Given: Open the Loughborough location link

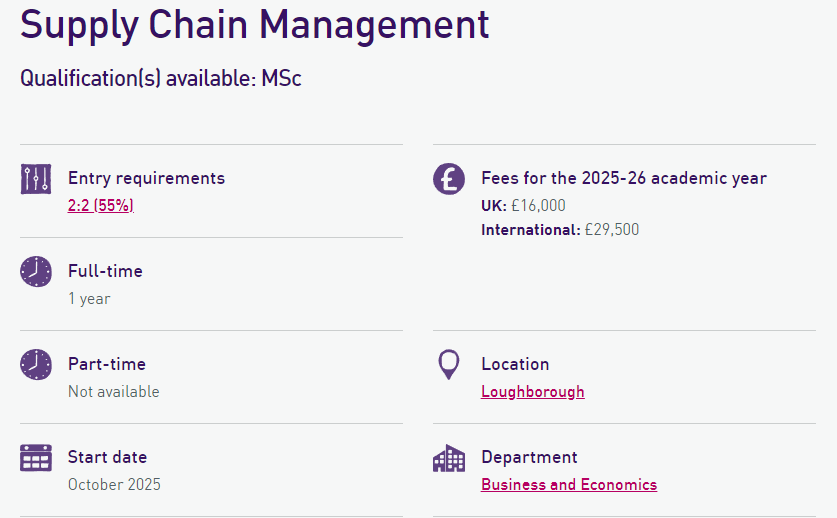Looking at the screenshot, I should (x=532, y=392).
